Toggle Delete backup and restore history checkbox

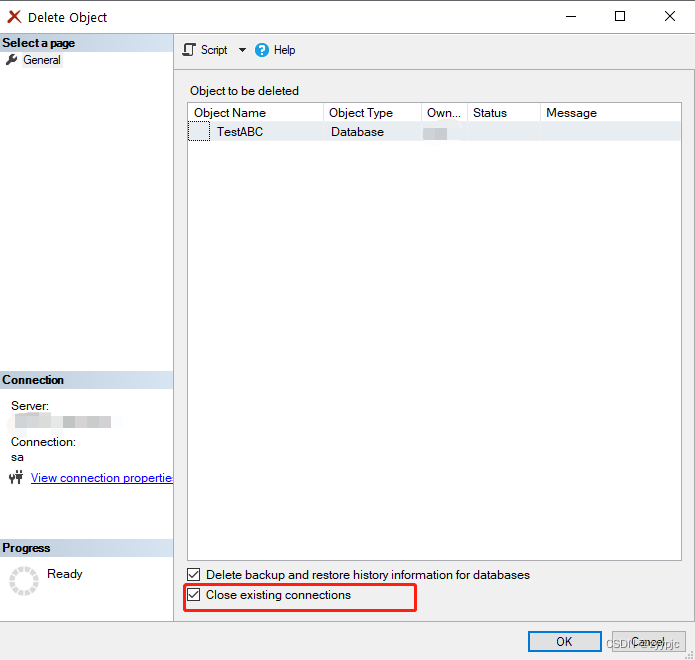tap(194, 574)
